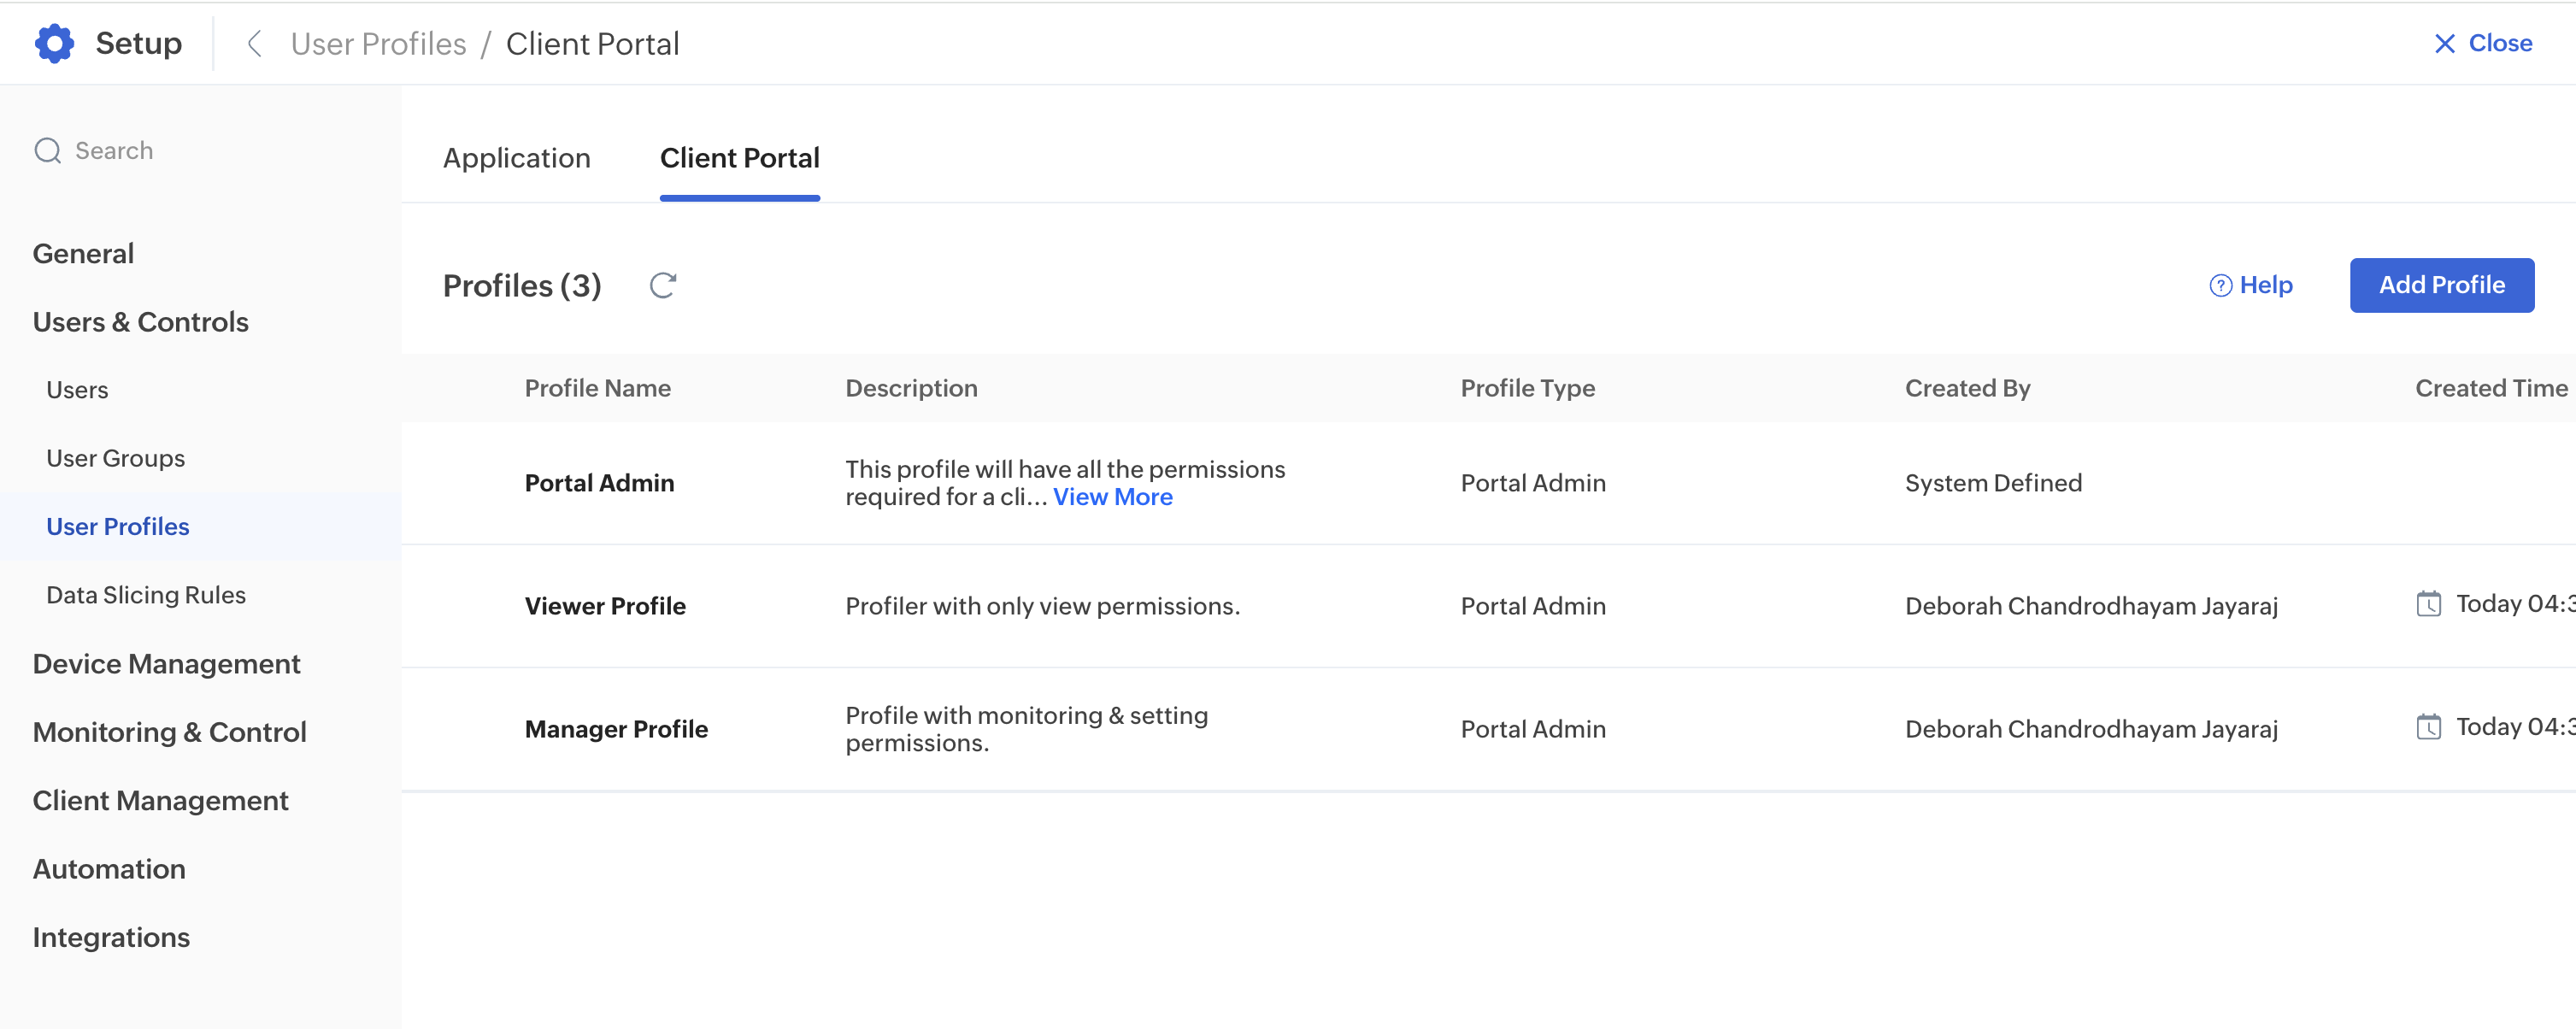Select the Client Portal tab
Screen dimensions: 2576x1029
[739, 158]
